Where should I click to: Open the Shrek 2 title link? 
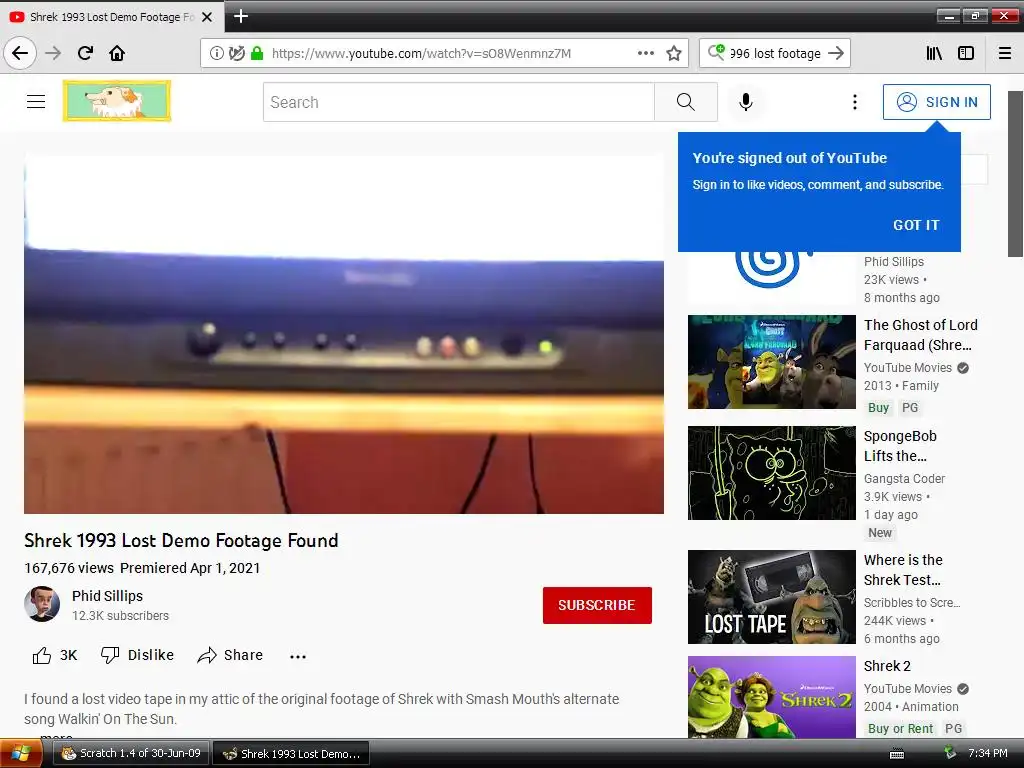pos(887,666)
